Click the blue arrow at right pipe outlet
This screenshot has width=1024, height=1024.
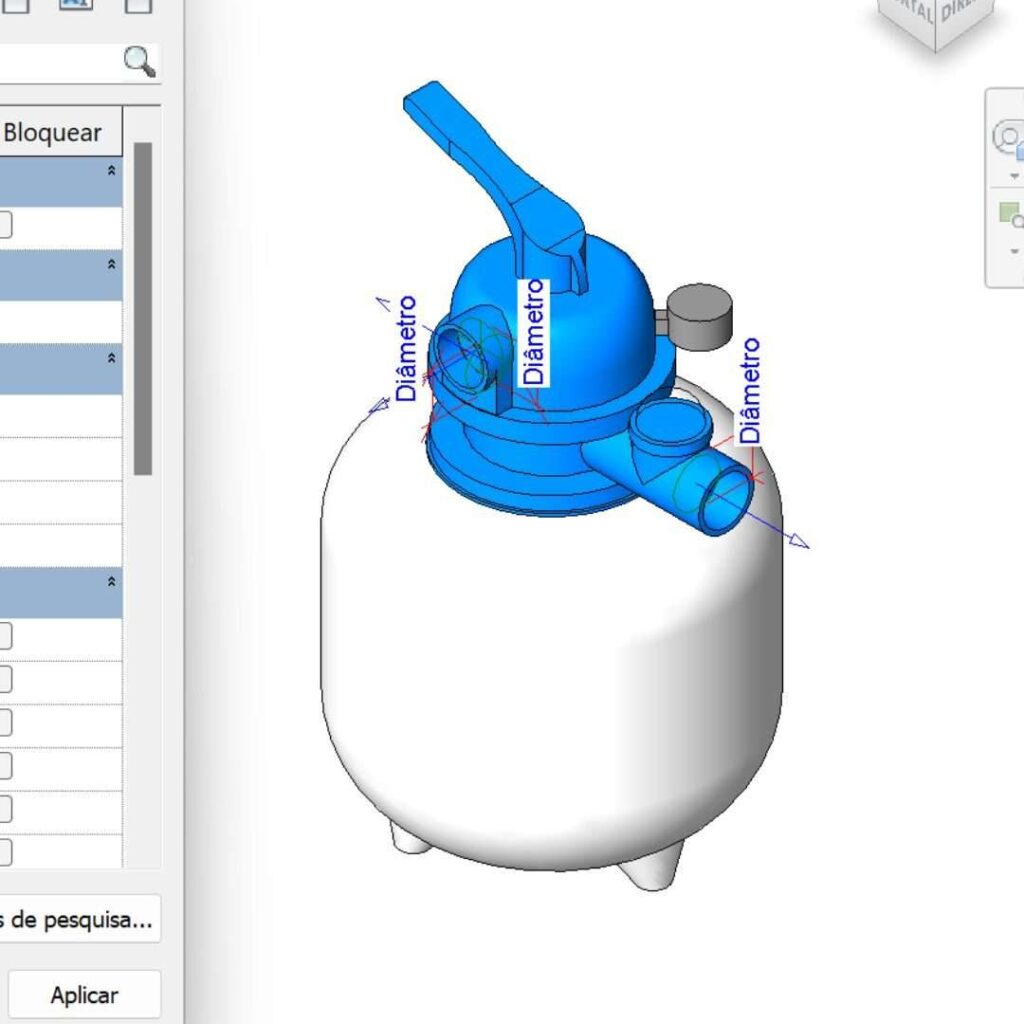coord(796,541)
